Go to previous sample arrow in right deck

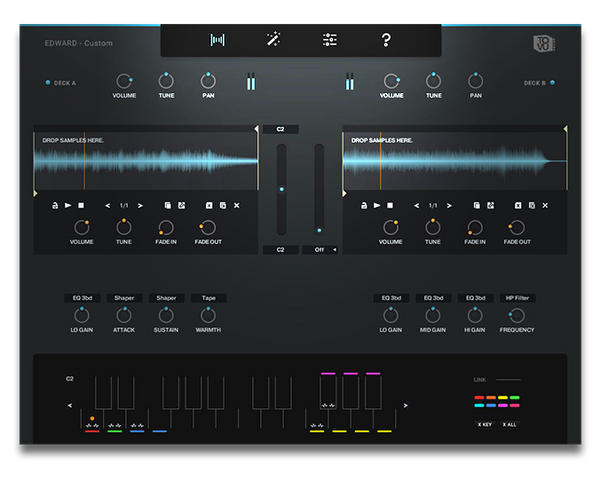(x=415, y=205)
